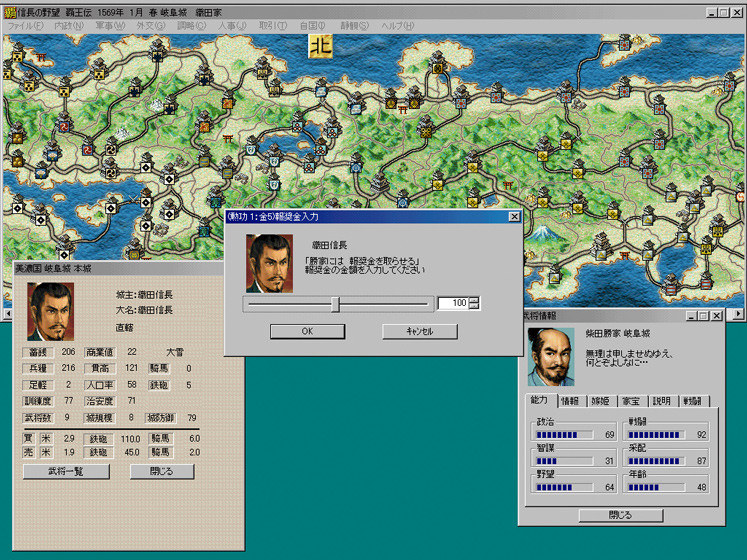Click the 采配 ability bar showing 87
Image resolution: width=747 pixels, height=560 pixels.
(x=656, y=461)
